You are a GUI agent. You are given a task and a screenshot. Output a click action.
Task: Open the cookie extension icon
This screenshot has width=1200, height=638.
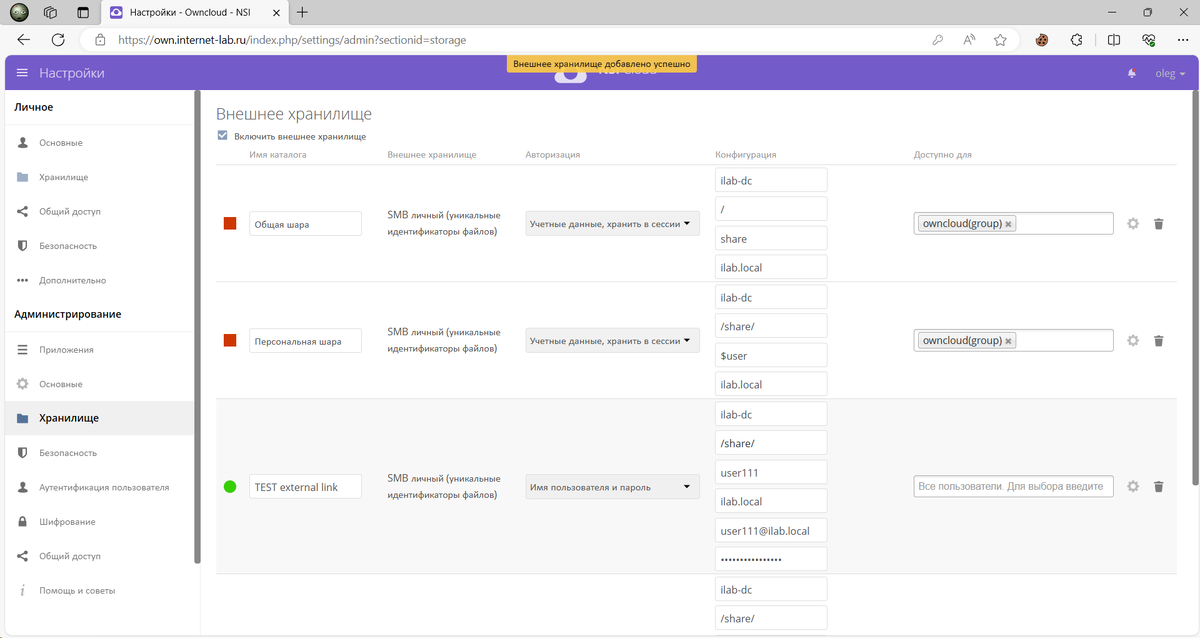tap(1041, 40)
